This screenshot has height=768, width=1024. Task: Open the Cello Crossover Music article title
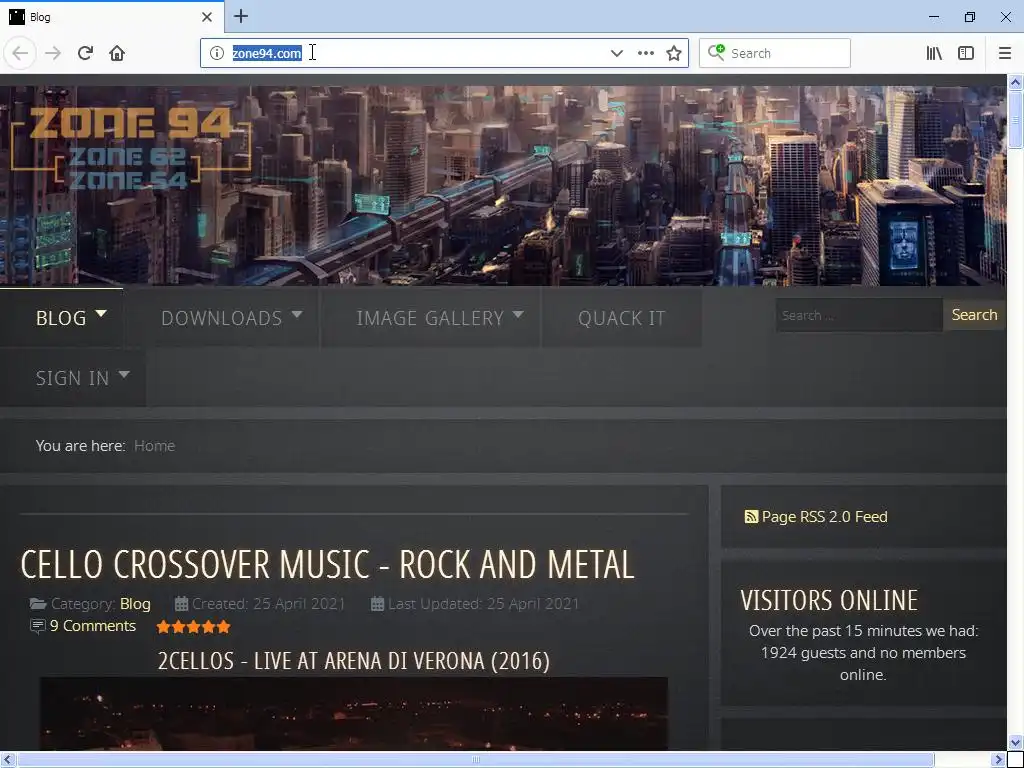tap(327, 564)
